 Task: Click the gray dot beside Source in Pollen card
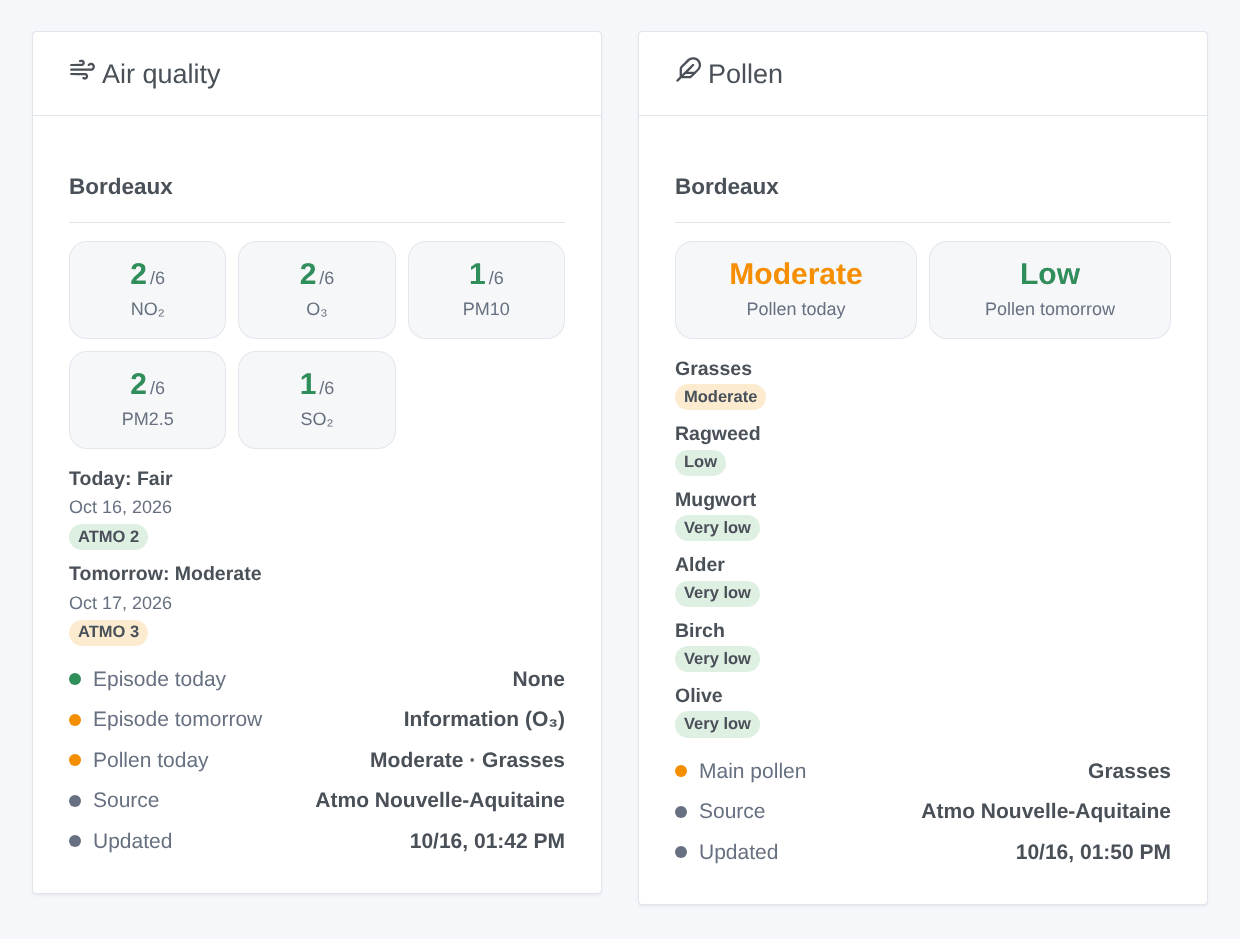coord(681,812)
